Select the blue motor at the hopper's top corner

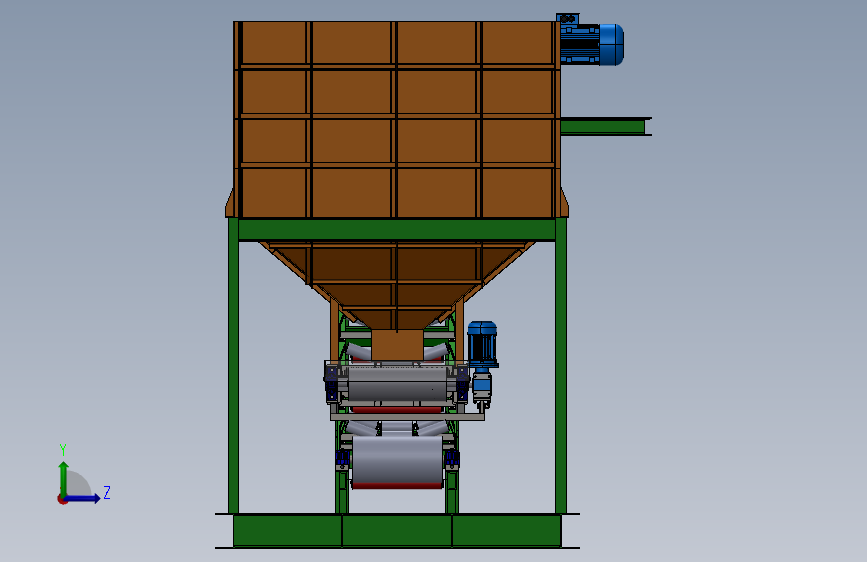pos(591,40)
